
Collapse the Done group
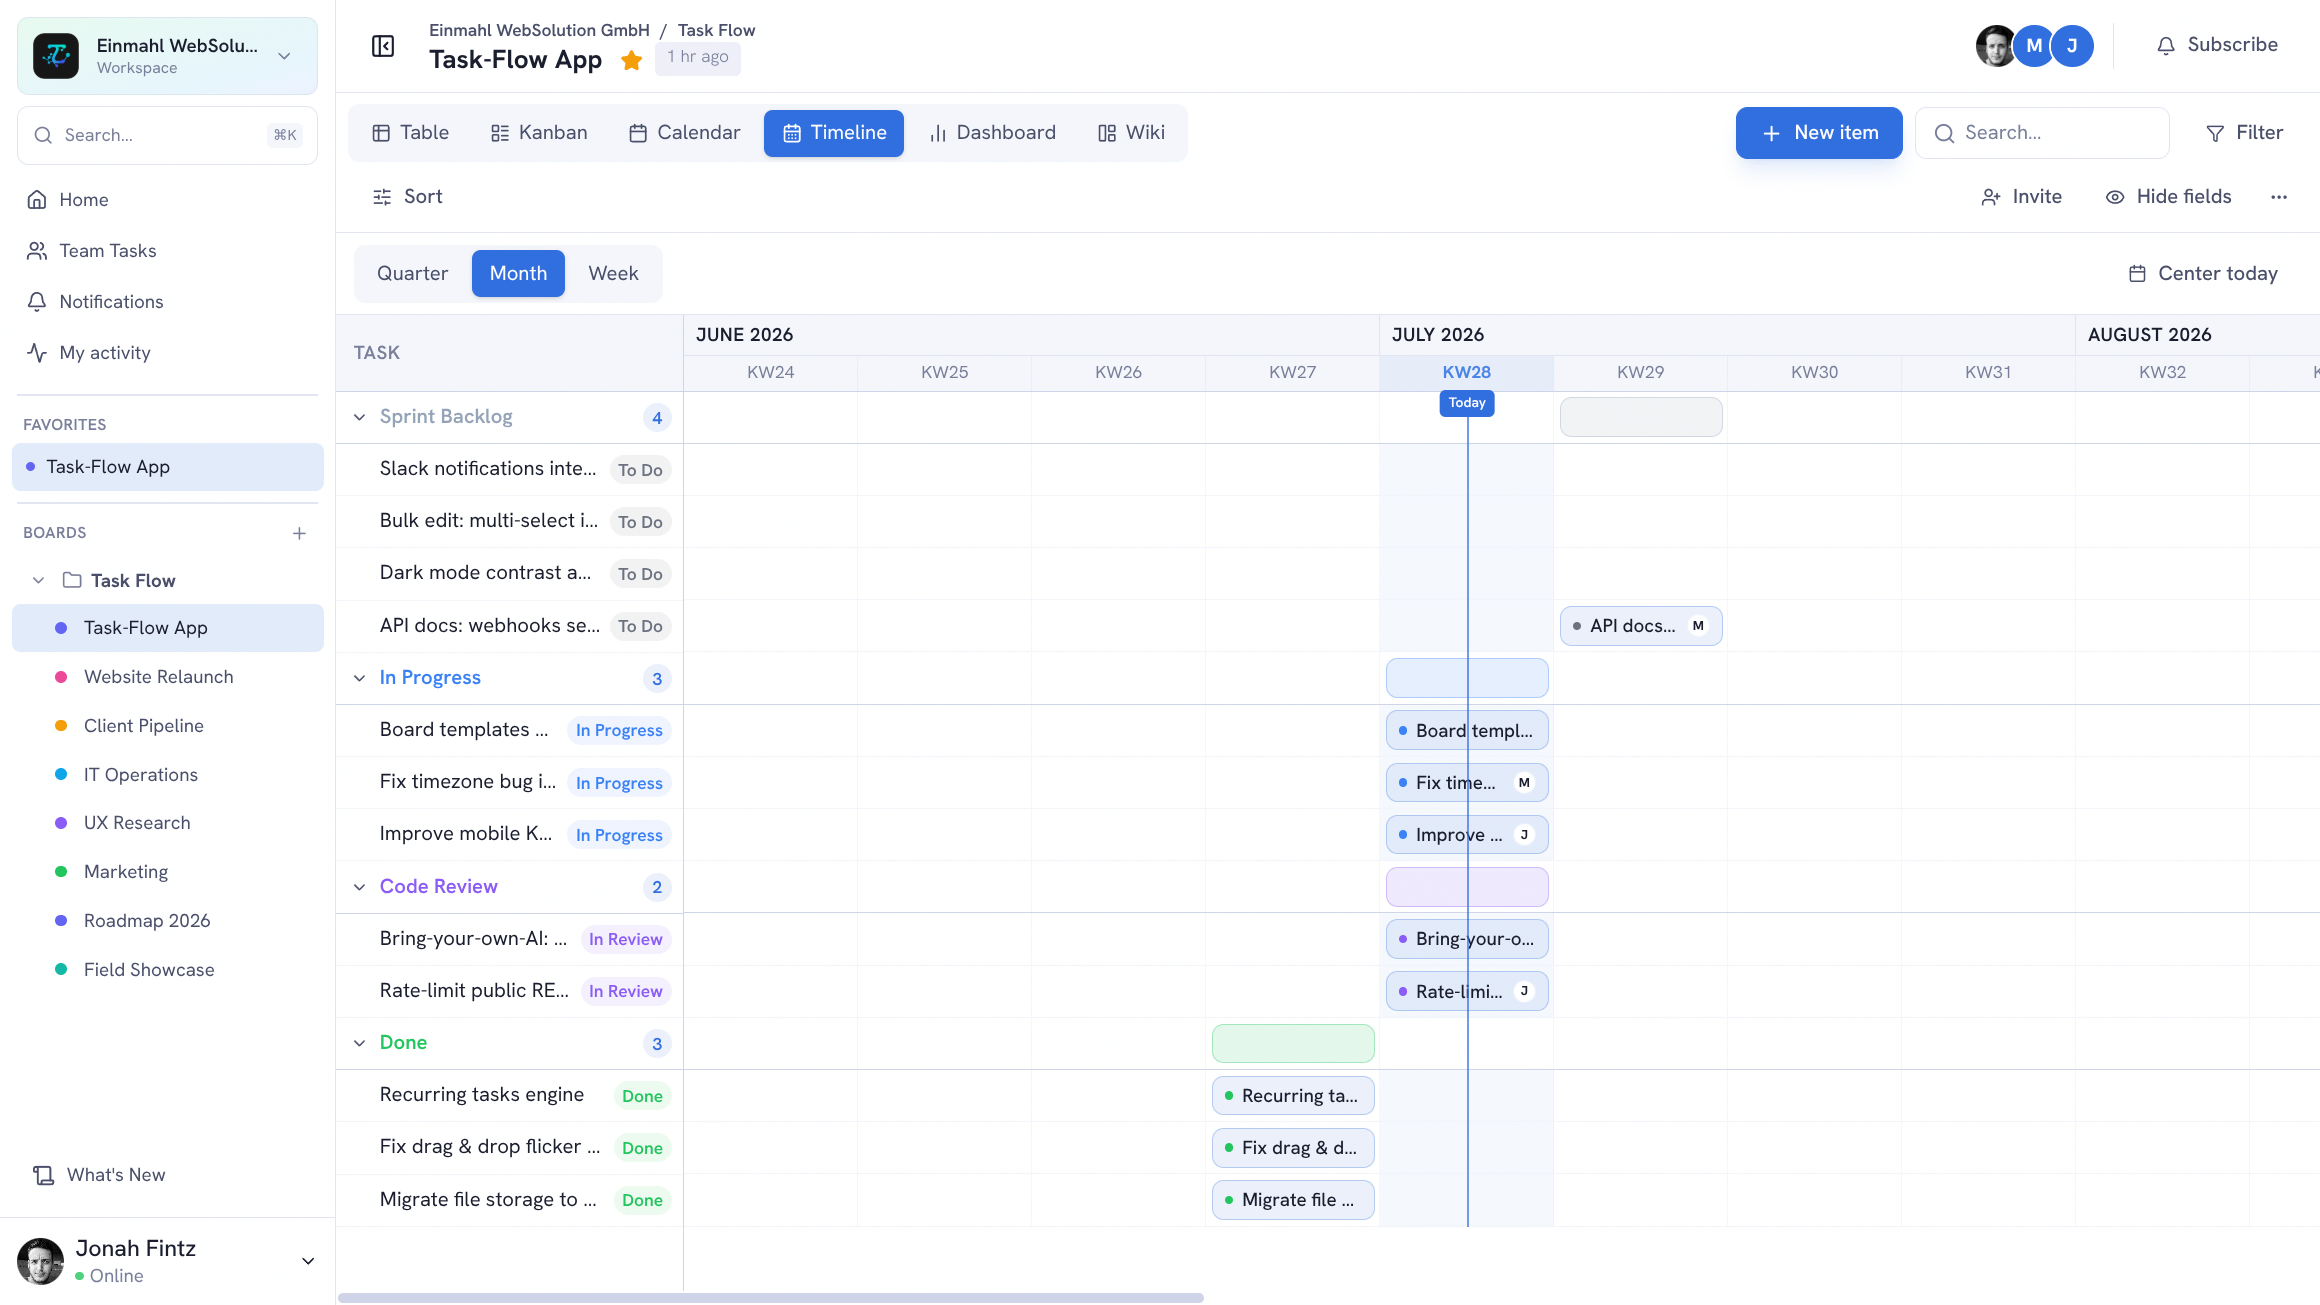click(x=359, y=1043)
